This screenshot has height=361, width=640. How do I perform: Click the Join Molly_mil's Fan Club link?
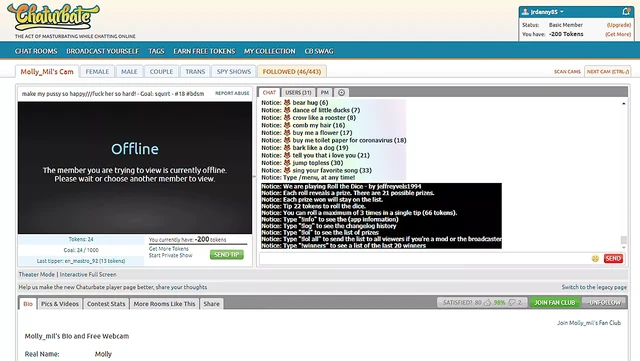(x=589, y=323)
